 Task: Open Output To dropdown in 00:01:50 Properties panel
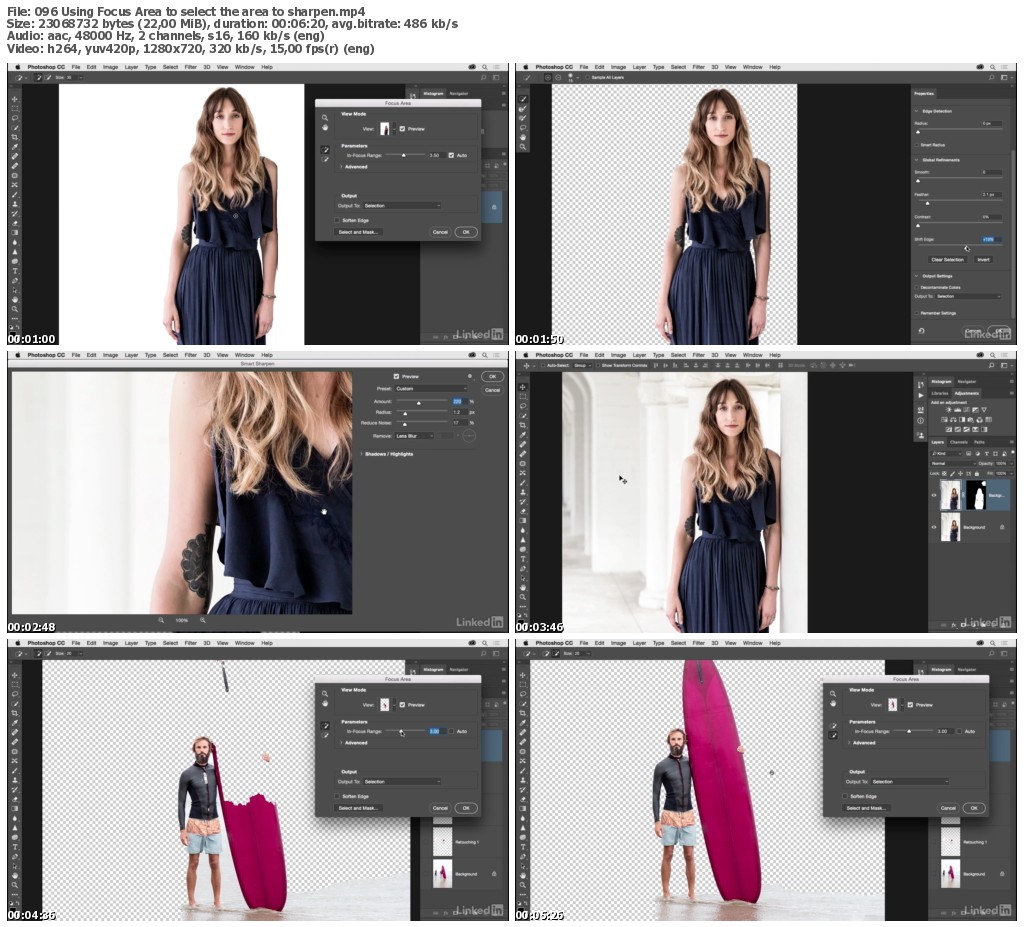tap(968, 296)
